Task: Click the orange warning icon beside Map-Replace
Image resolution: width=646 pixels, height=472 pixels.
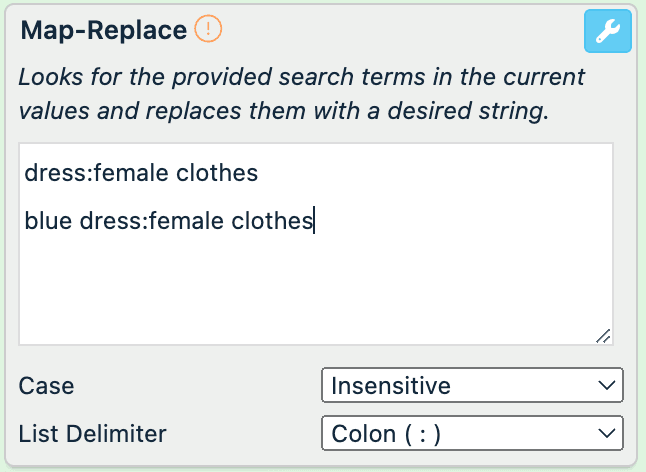Action: [x=208, y=30]
